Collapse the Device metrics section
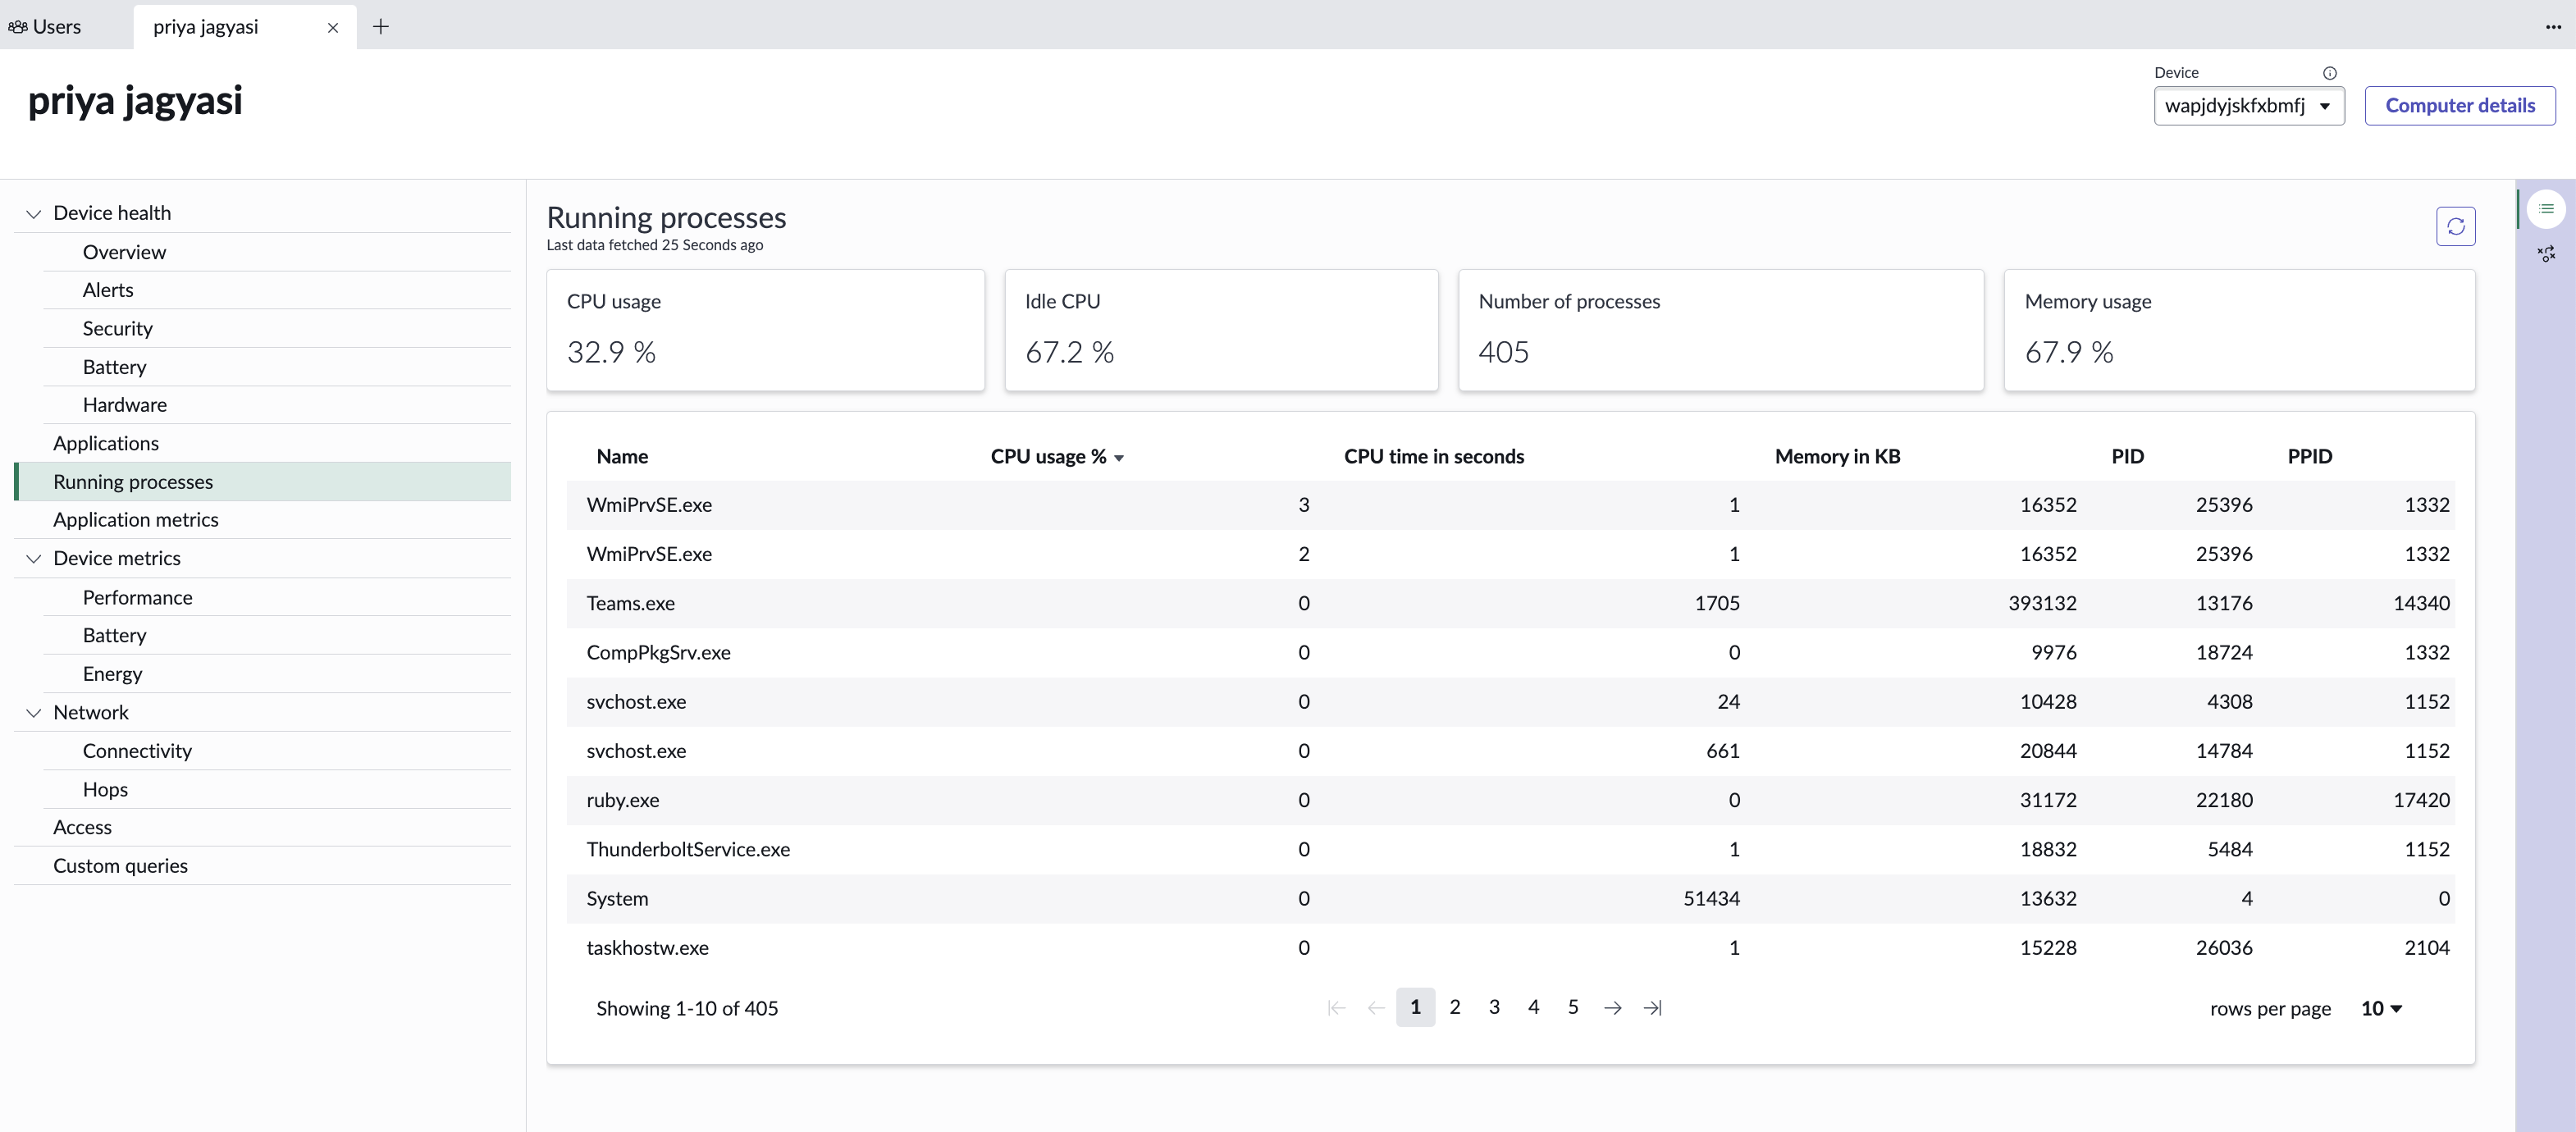The height and width of the screenshot is (1132, 2576). point(34,559)
